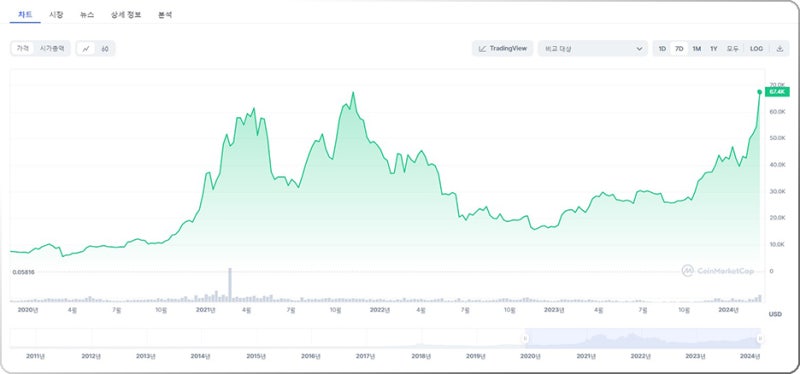Set range to 7D

[679, 48]
